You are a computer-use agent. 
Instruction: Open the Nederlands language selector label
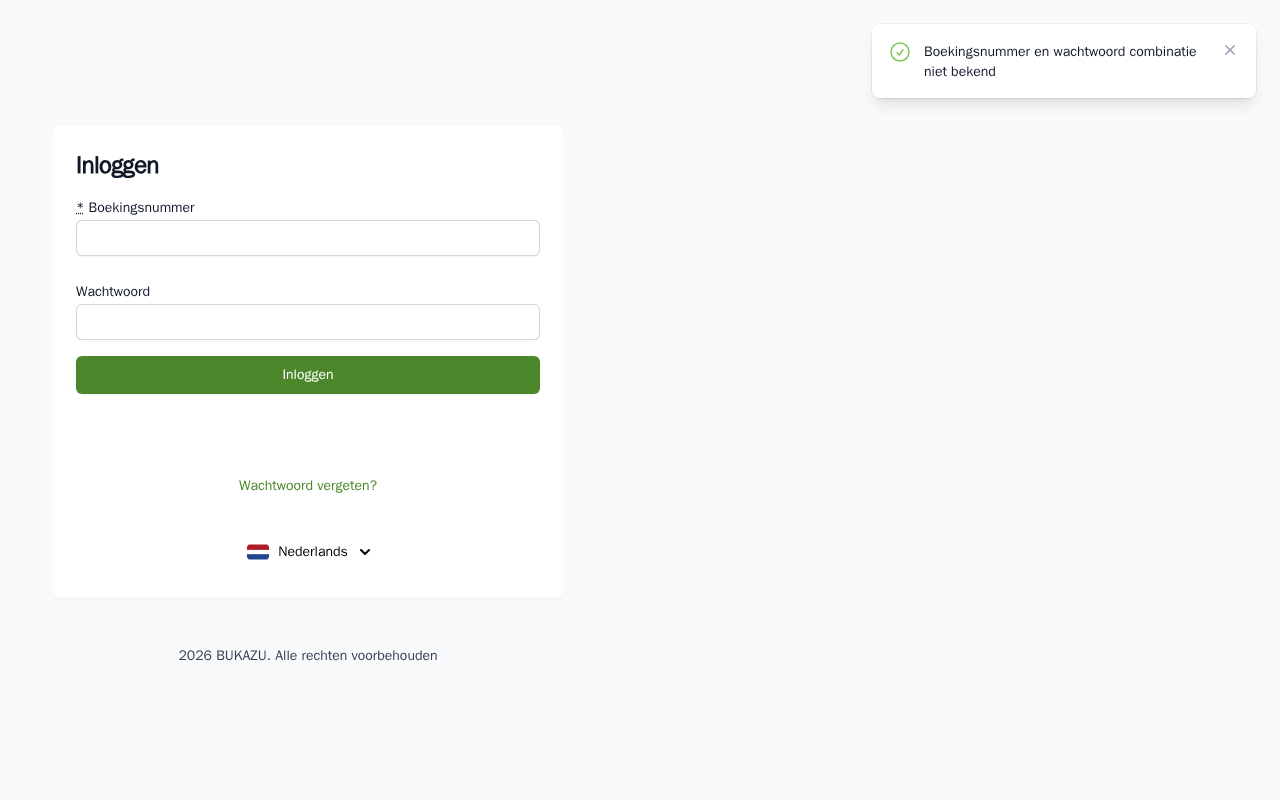point(313,552)
